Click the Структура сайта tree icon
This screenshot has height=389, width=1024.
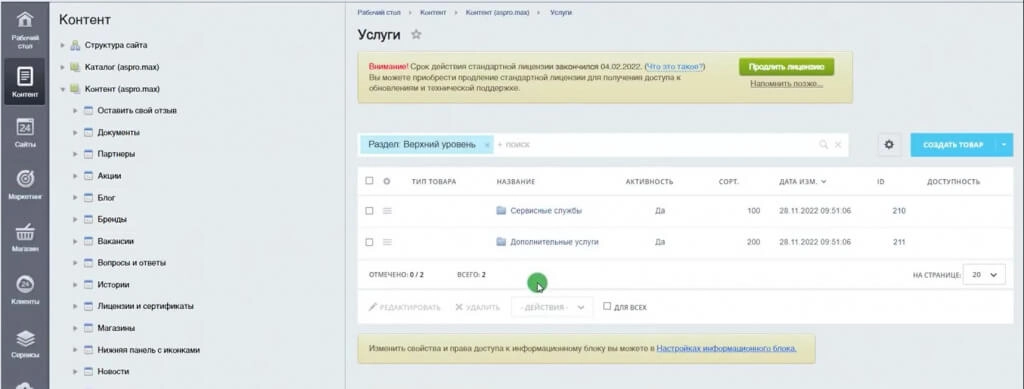point(75,45)
